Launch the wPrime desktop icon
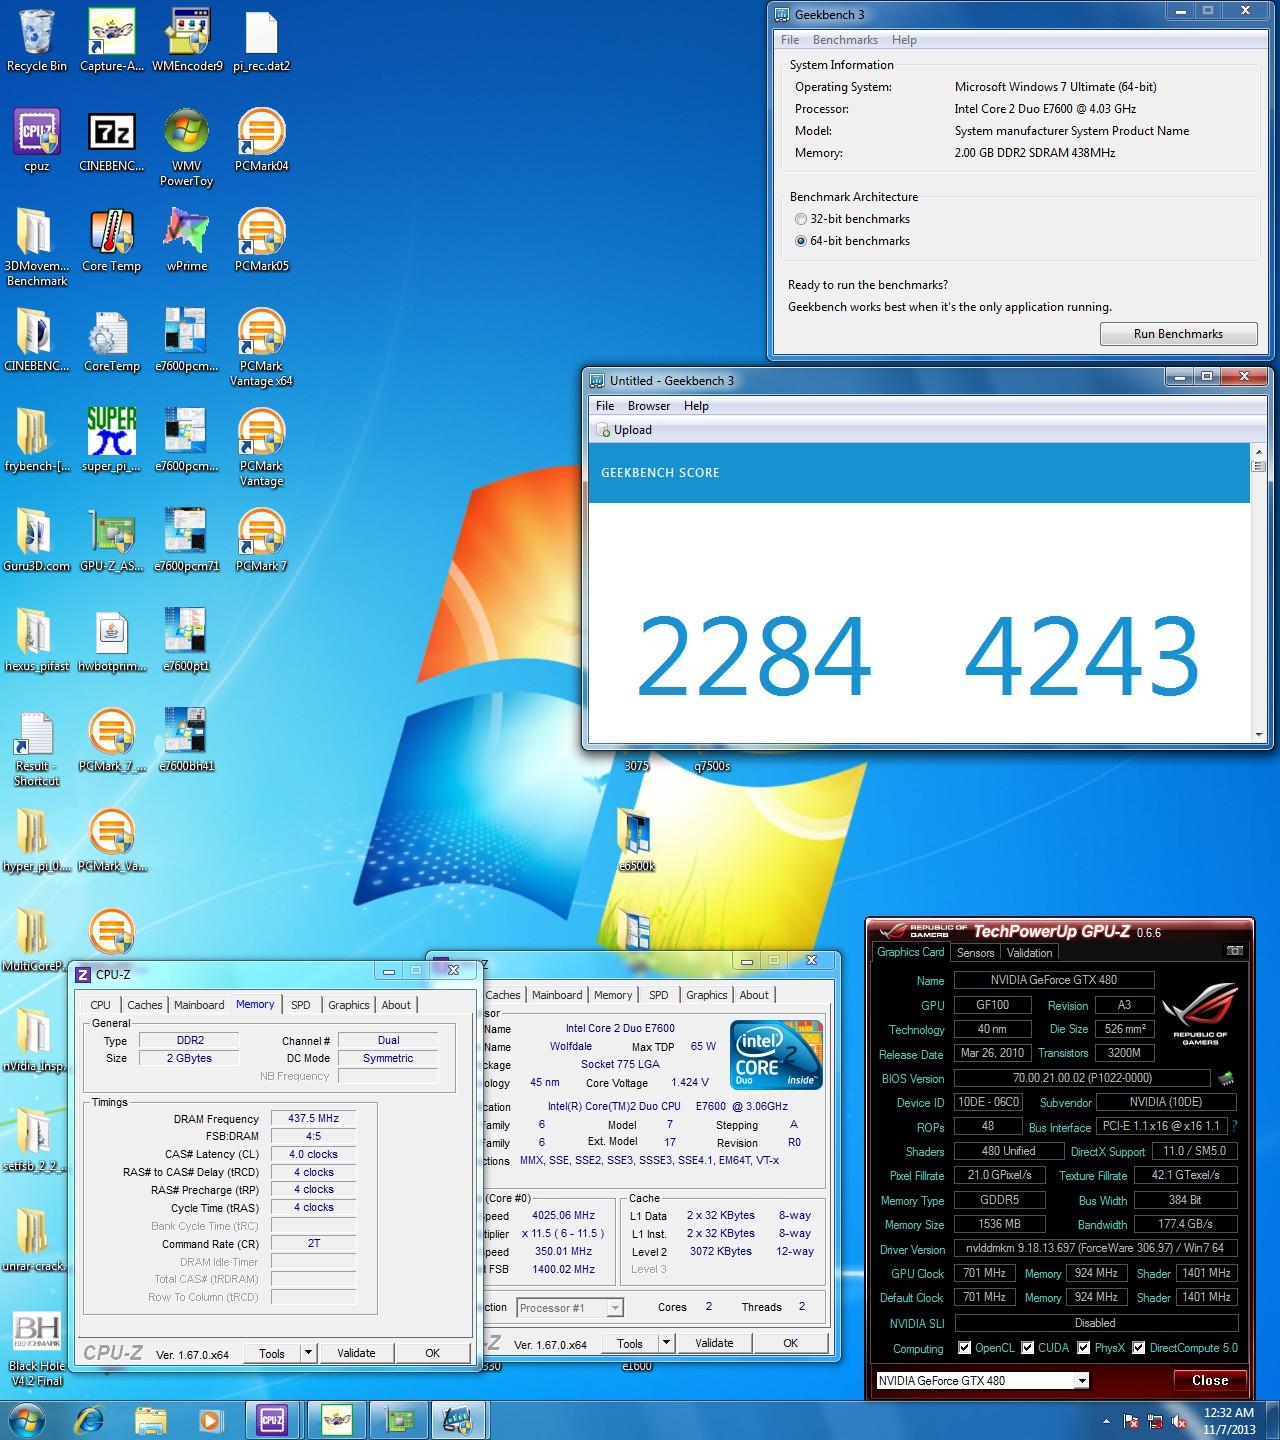Viewport: 1280px width, 1440px height. (186, 240)
